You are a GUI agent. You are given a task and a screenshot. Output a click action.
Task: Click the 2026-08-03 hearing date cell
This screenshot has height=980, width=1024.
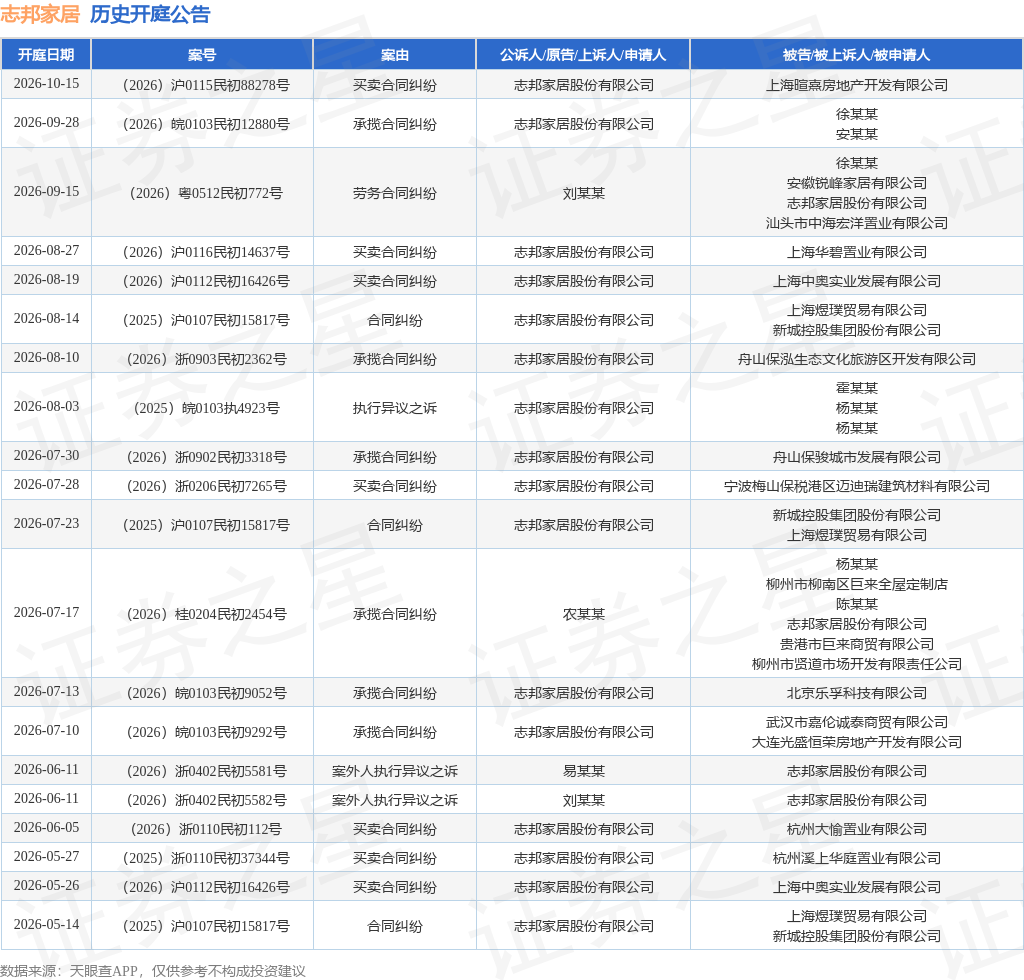coord(46,407)
